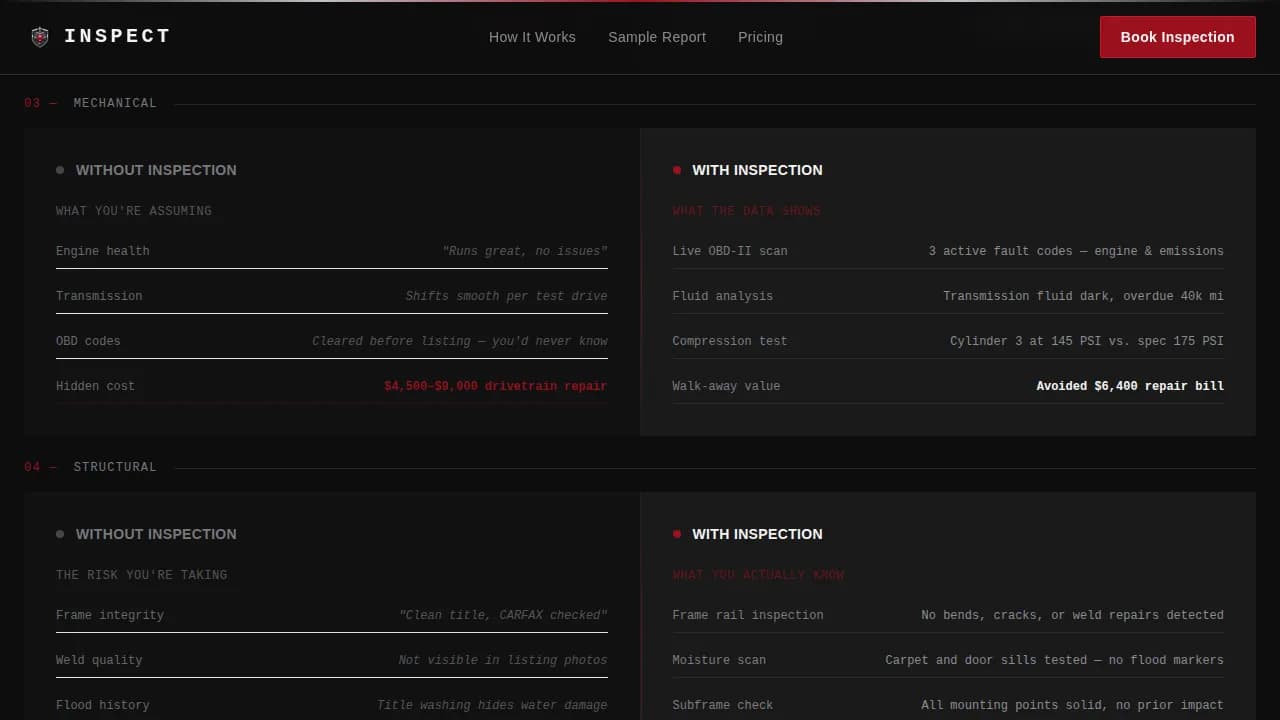The image size is (1280, 720).
Task: Click Avoided $6,400 repair bill text
Action: (x=1130, y=386)
